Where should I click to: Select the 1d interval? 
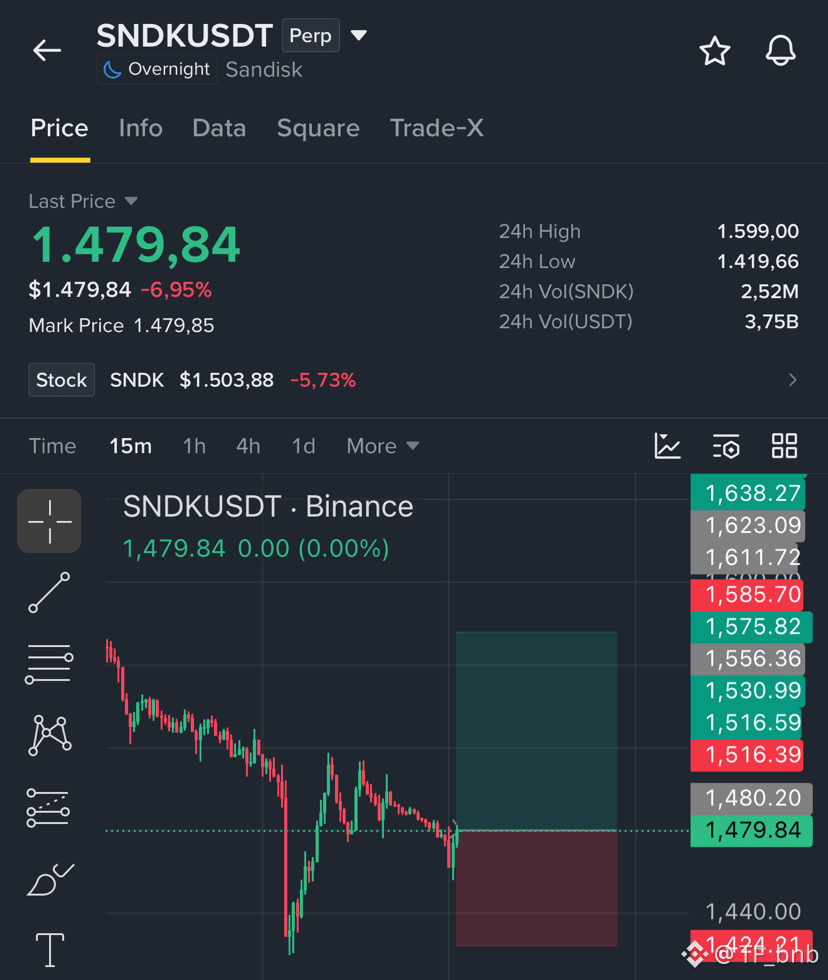click(304, 446)
